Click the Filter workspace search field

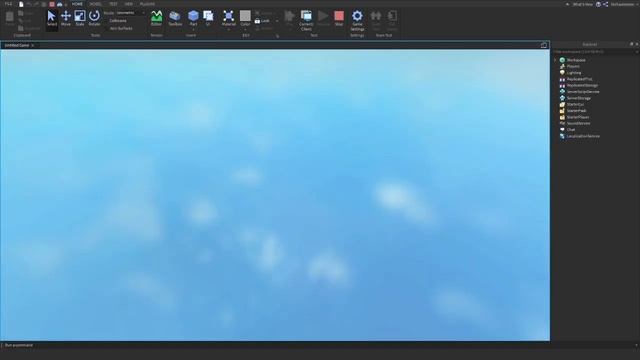[x=593, y=52]
